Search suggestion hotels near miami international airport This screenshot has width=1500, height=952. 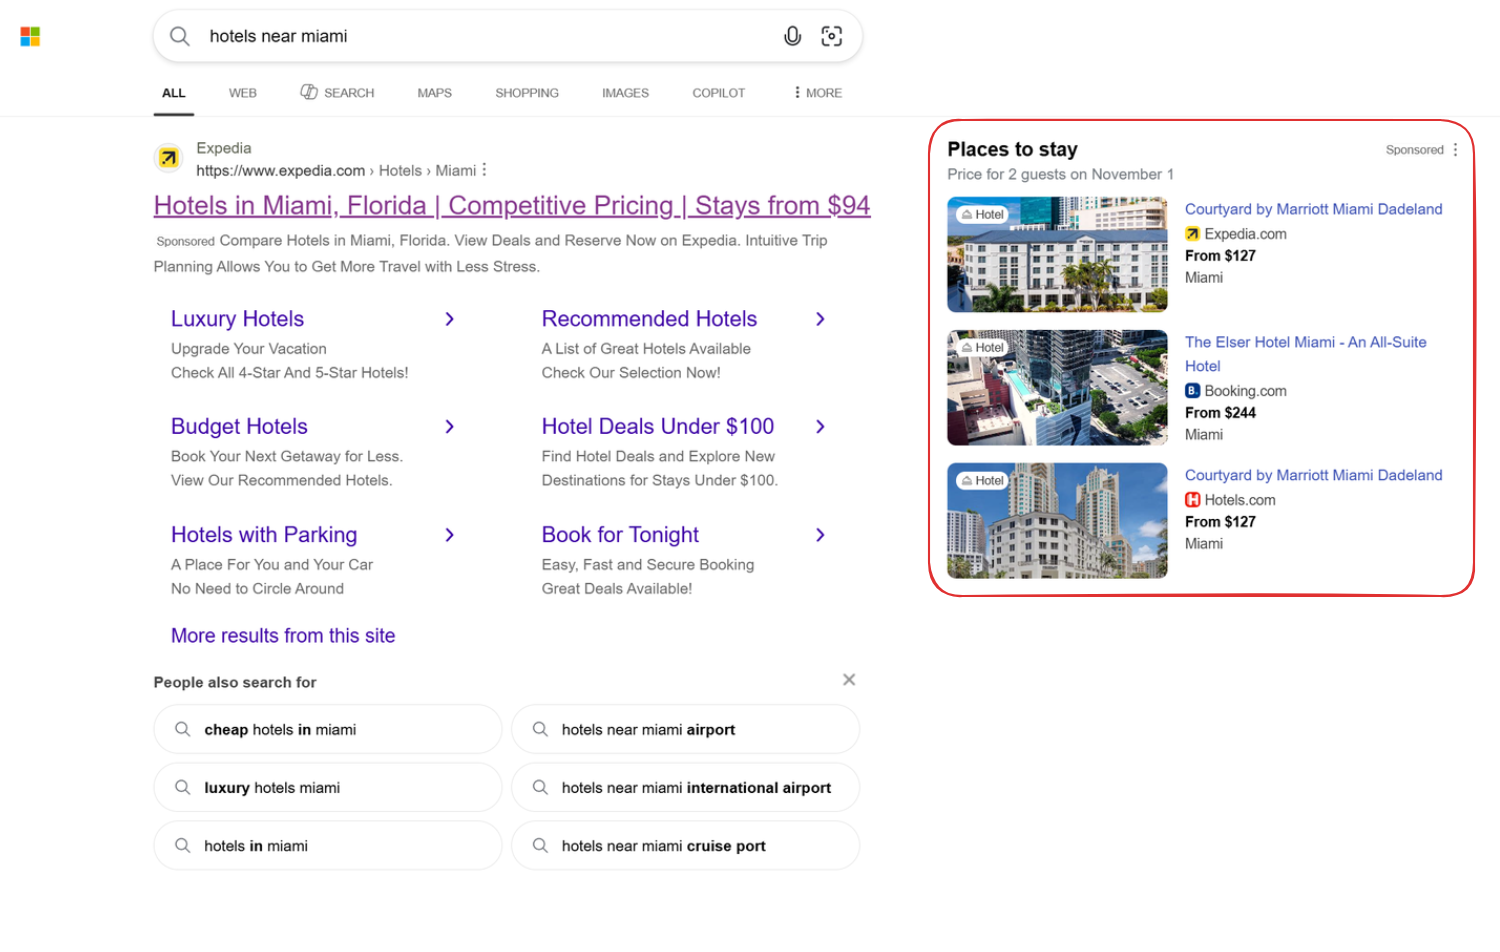(x=685, y=787)
